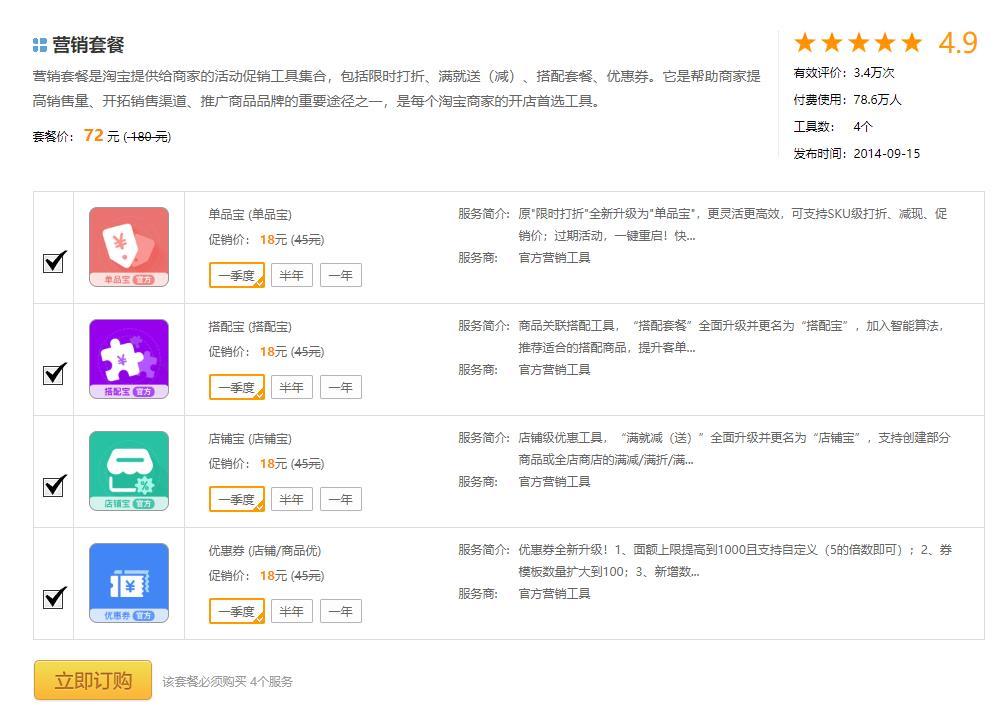Pick 一年 for 优惠券
Screen dimensions: 1002x709
341,611
